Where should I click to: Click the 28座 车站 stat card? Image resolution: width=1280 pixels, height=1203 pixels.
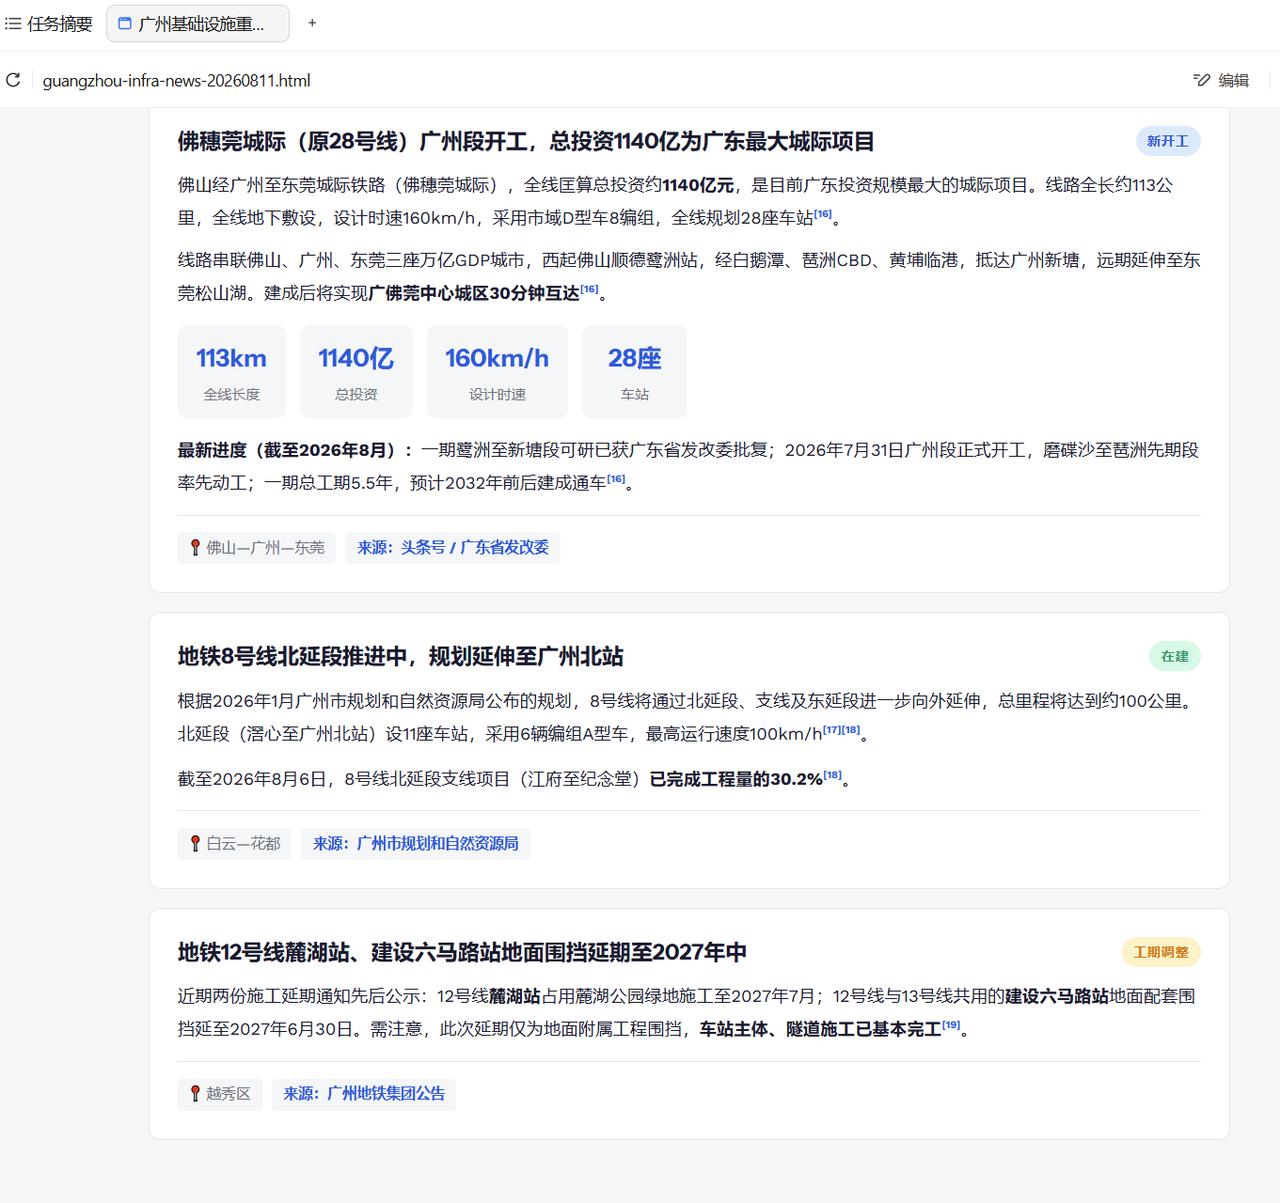[634, 371]
